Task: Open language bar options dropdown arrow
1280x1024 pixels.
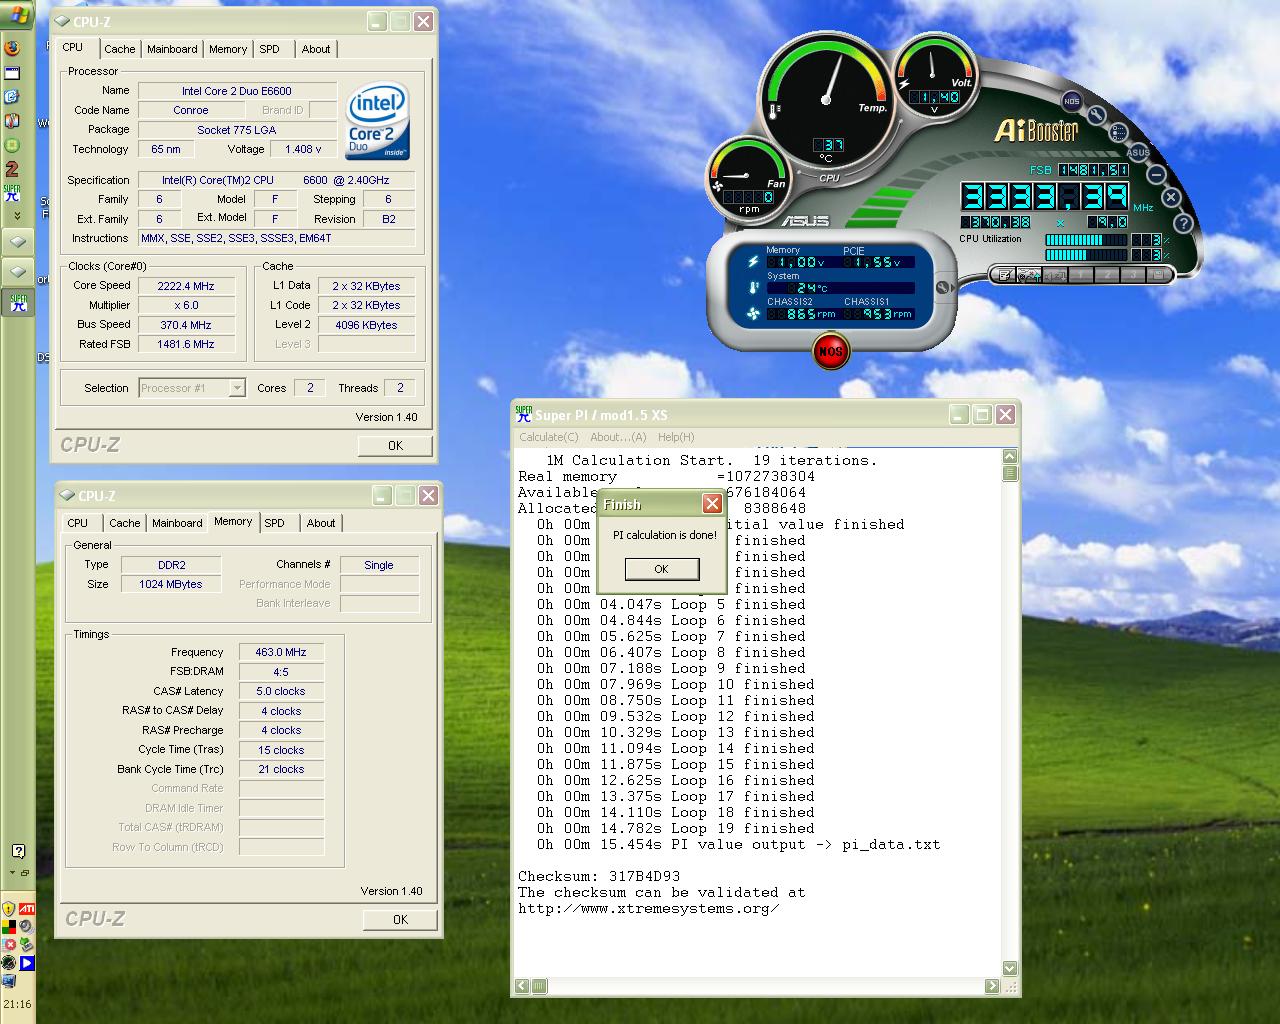Action: tap(14, 873)
